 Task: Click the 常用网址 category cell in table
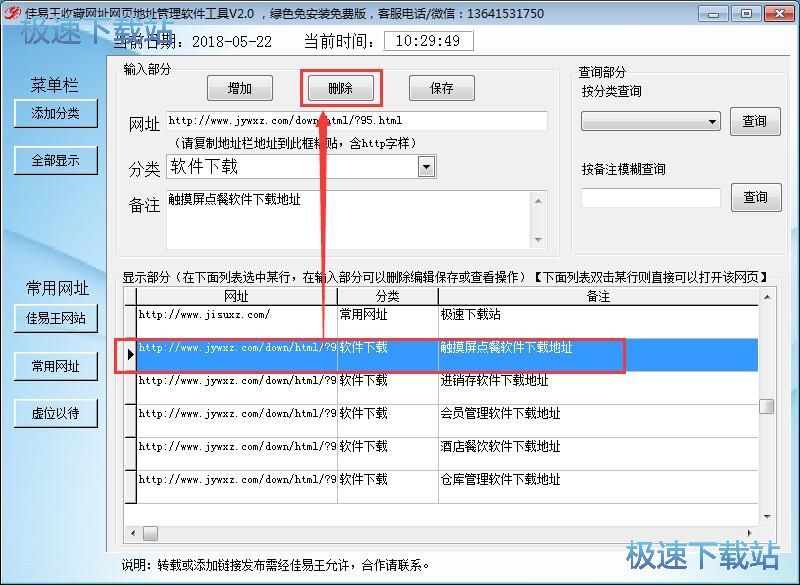(x=388, y=321)
